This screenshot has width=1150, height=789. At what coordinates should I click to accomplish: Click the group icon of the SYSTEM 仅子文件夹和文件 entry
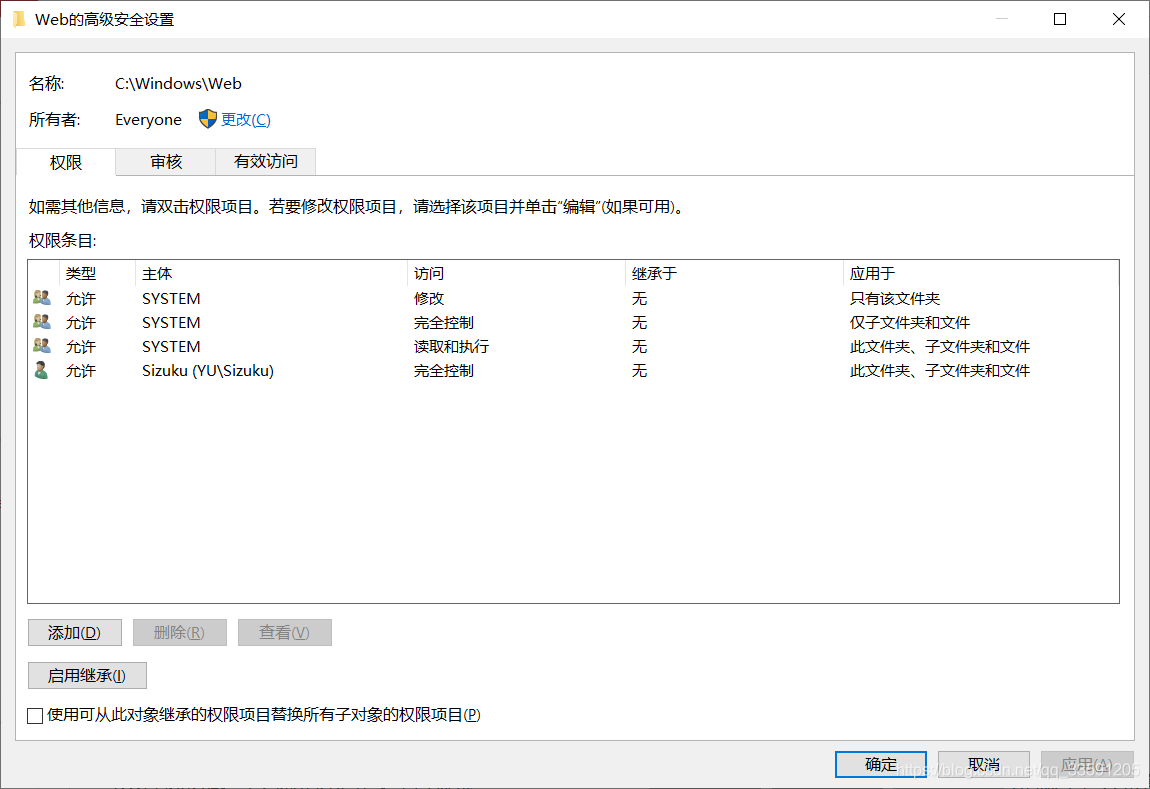42,322
